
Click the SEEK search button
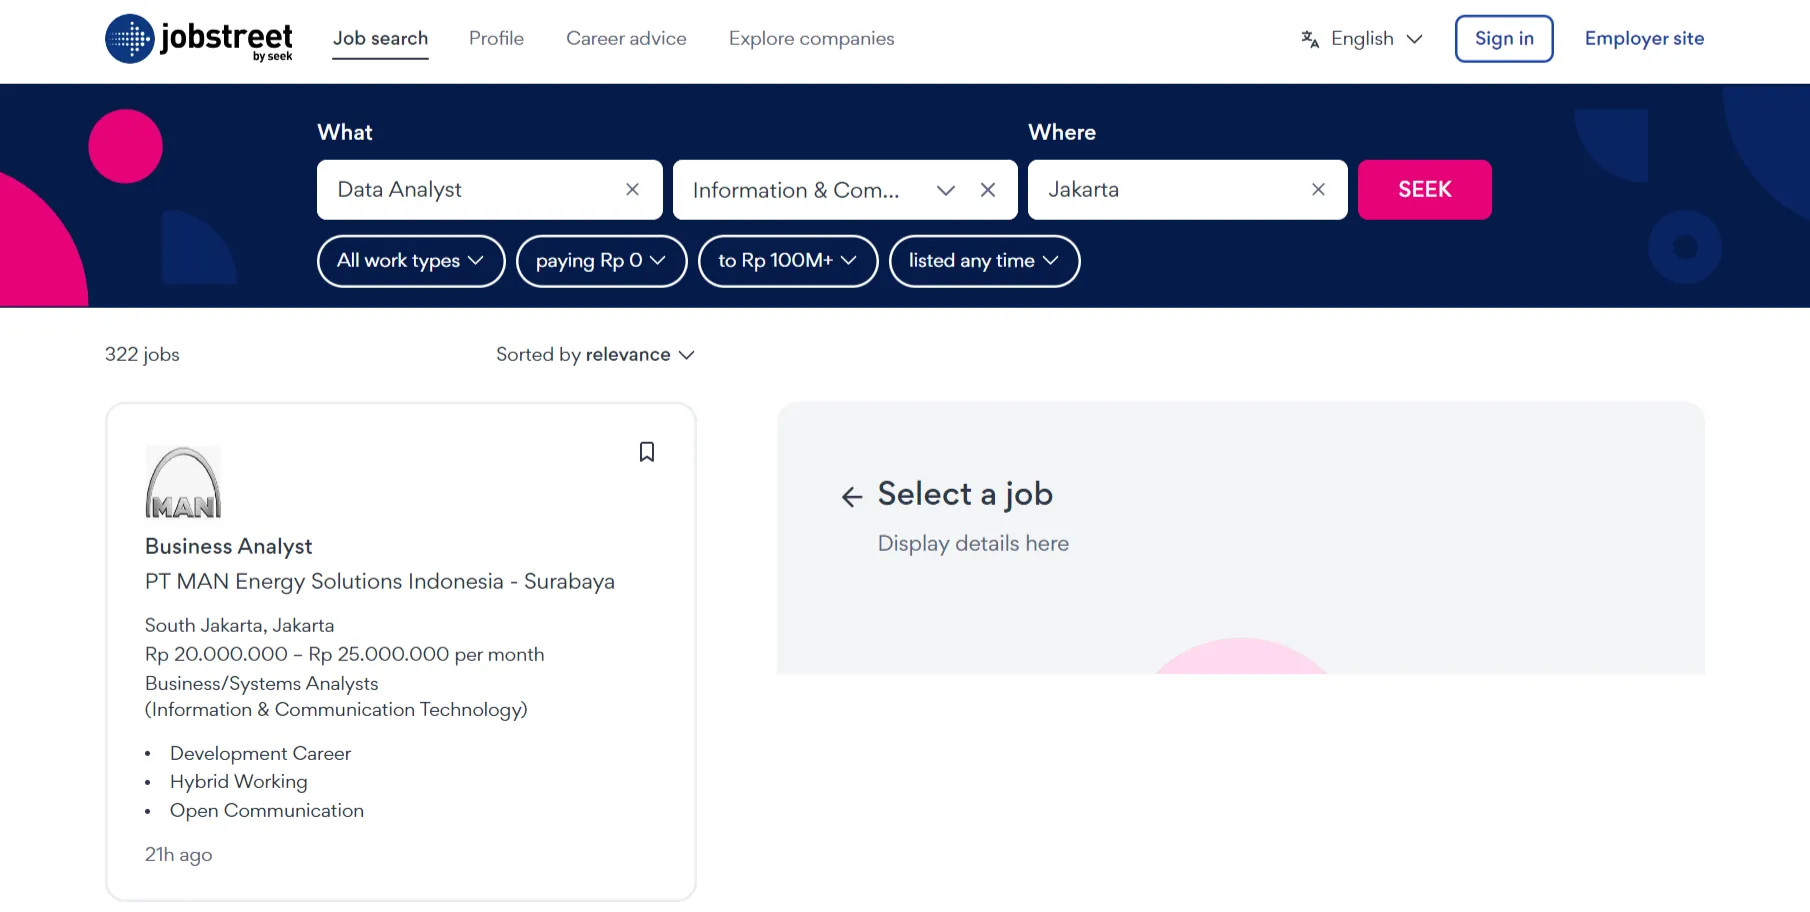tap(1424, 190)
